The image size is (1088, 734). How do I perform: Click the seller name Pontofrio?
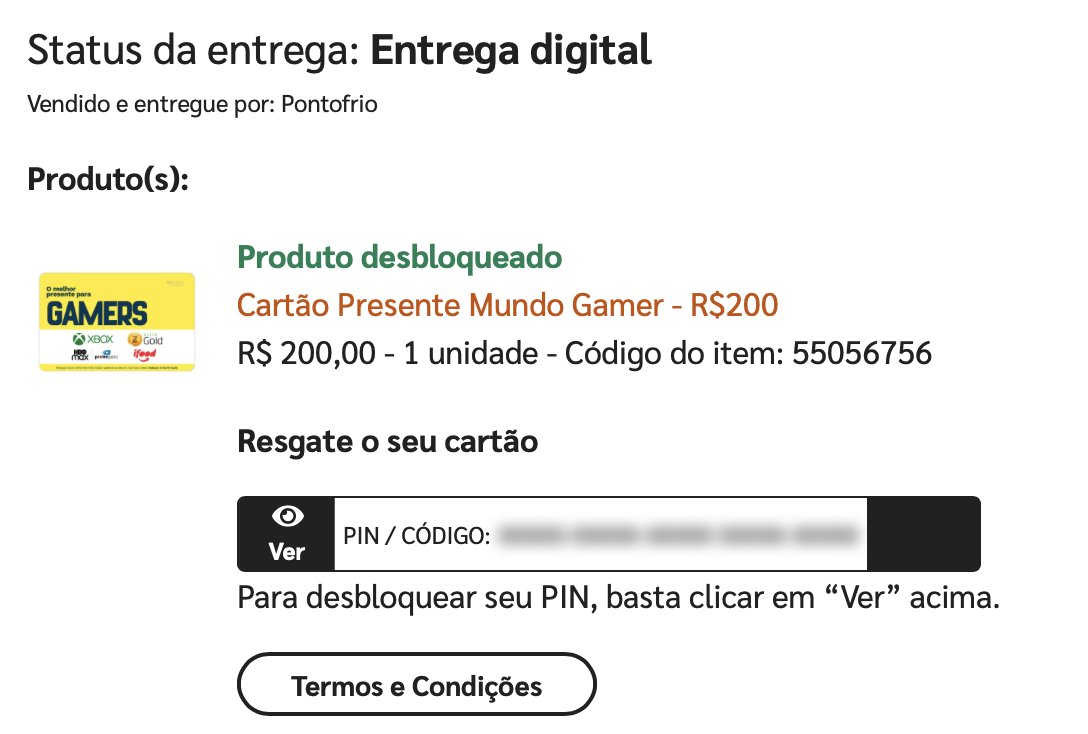point(330,104)
